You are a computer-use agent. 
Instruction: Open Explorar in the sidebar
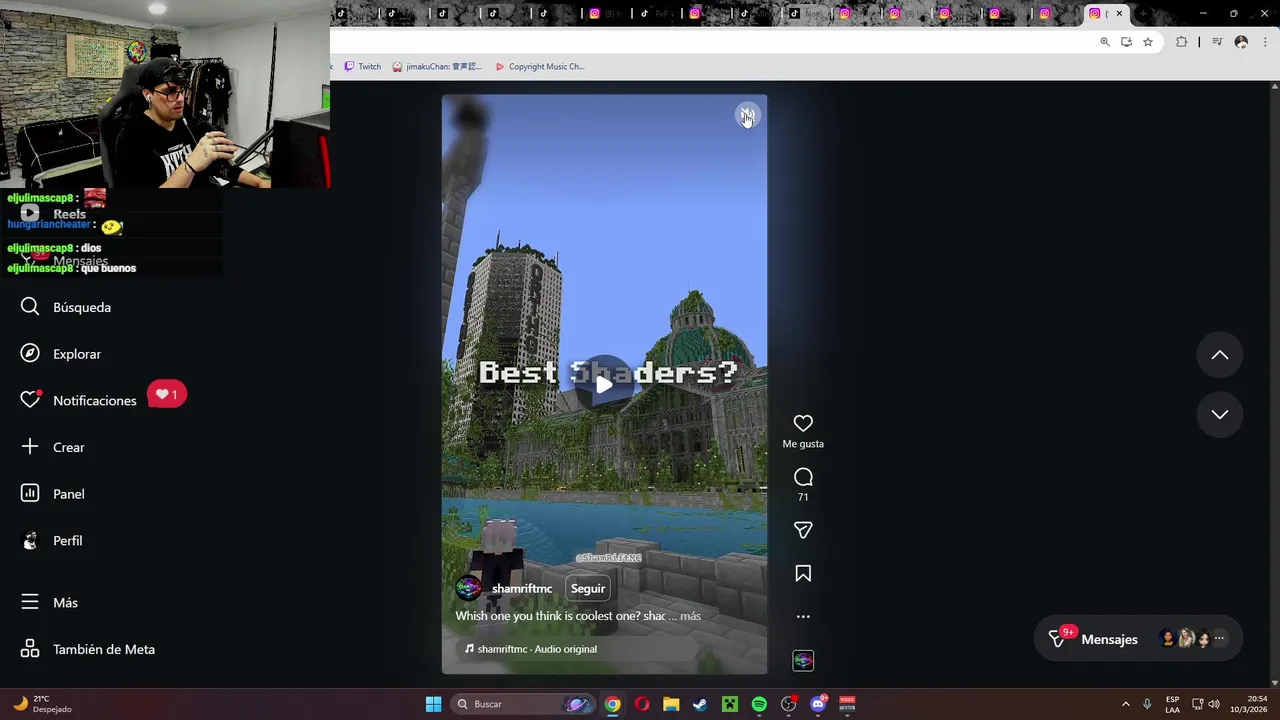tap(61, 354)
